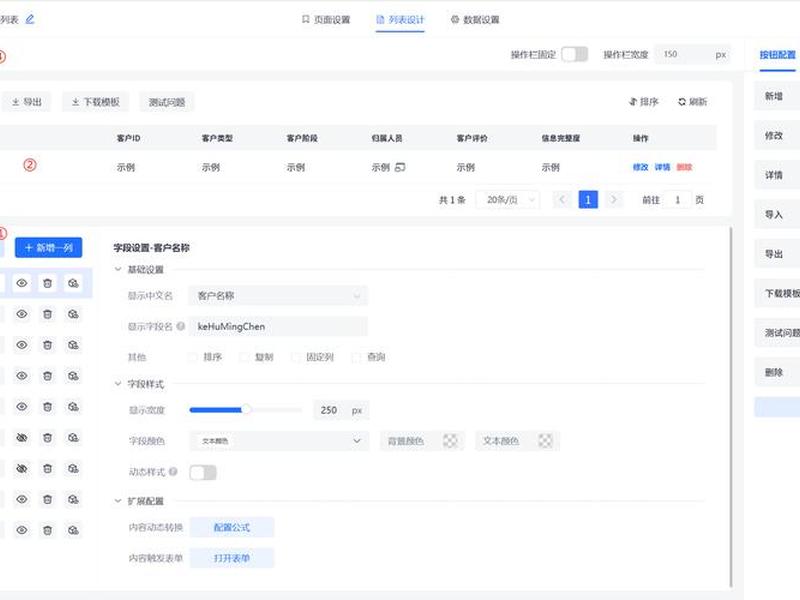Check the 排序 checkbox under 其他

[193, 357]
